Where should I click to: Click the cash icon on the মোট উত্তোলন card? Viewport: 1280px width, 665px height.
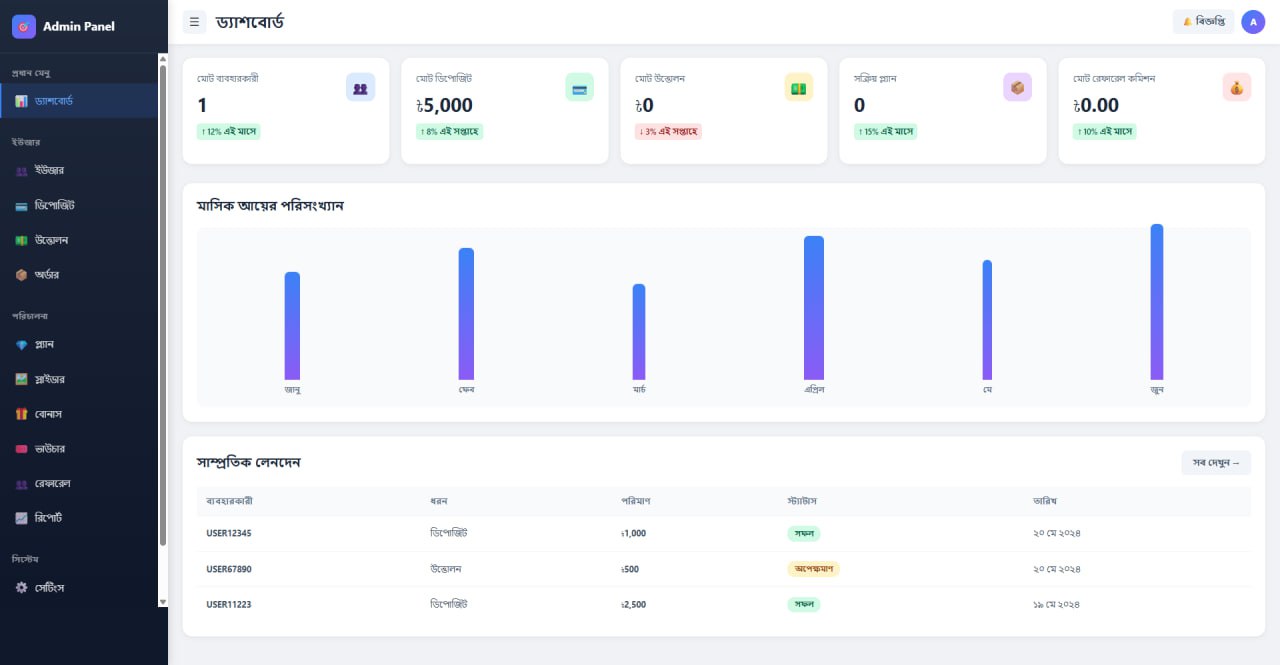(798, 88)
